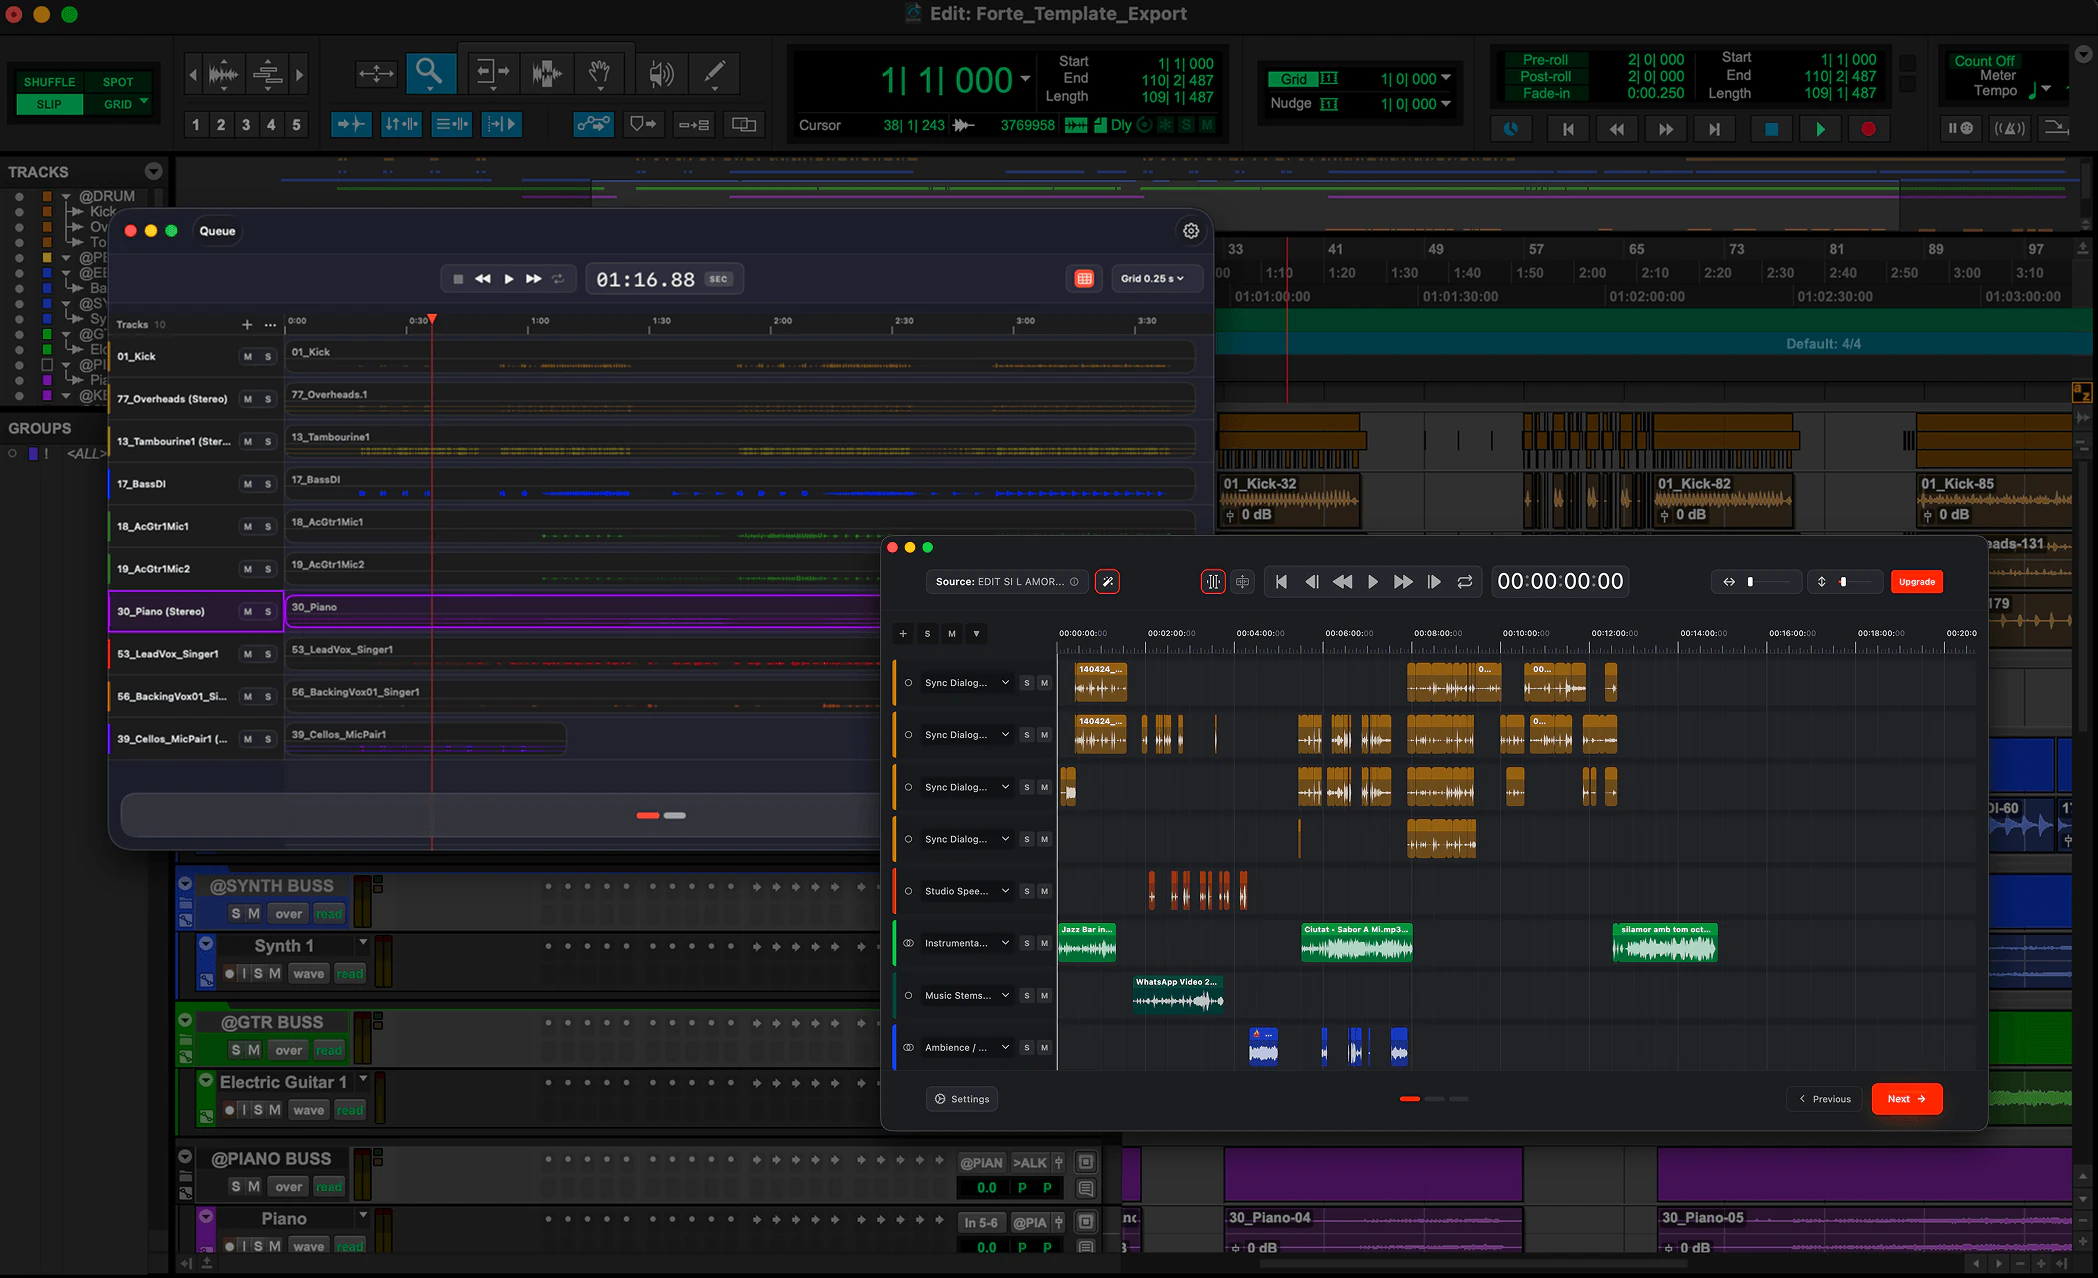Enable SHUFFLE edit mode

(x=50, y=82)
